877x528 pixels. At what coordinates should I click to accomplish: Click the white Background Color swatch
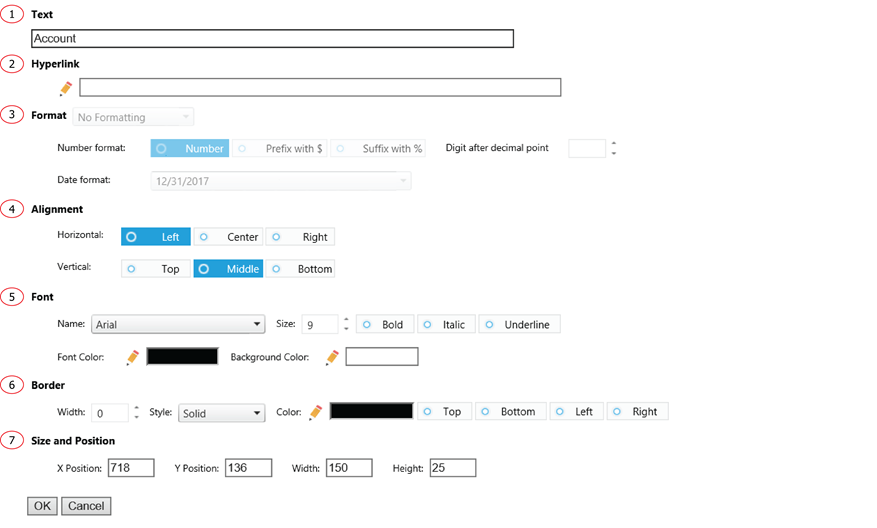(x=382, y=356)
